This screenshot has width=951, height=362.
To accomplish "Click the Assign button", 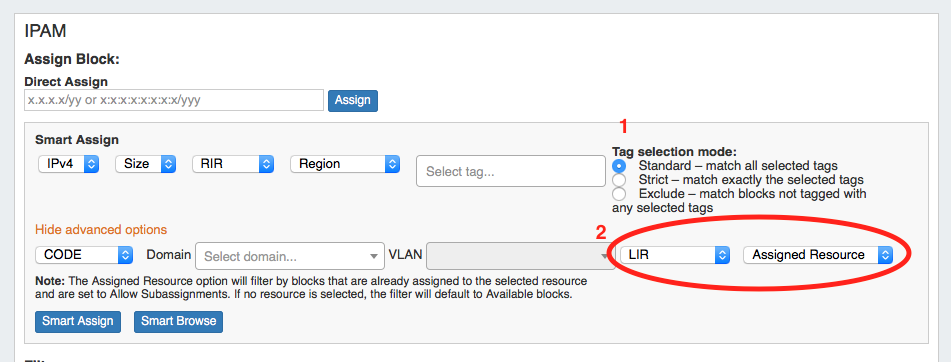I will tap(353, 101).
